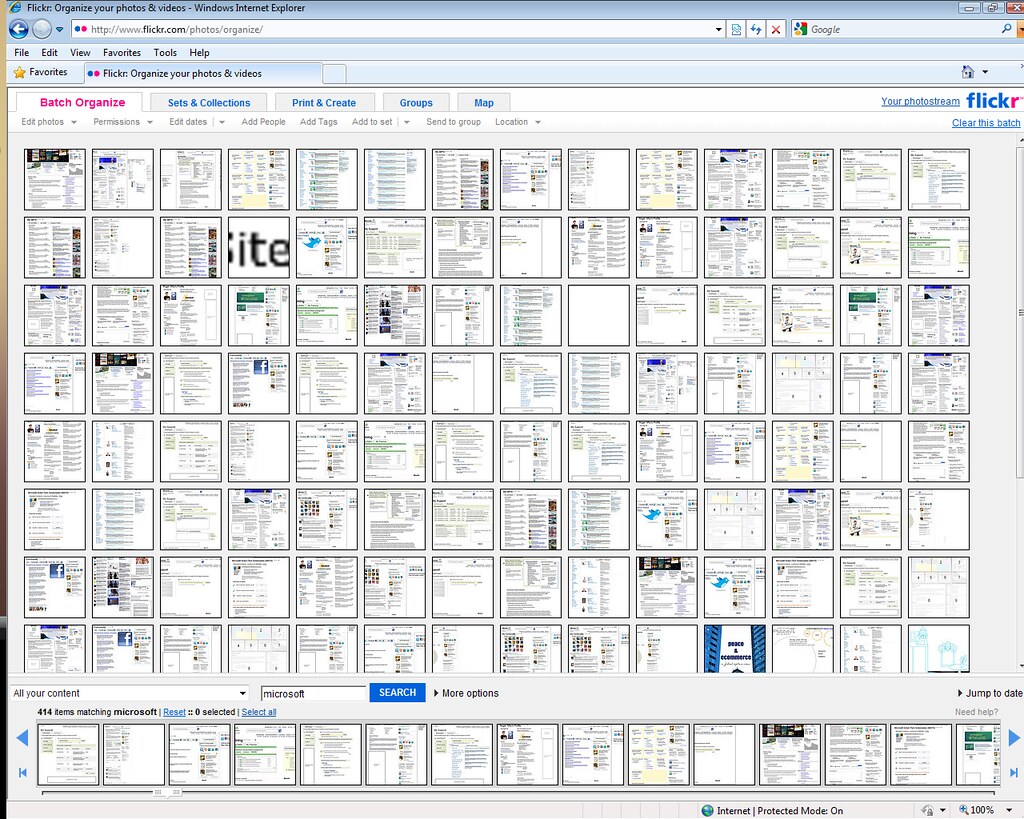Click the browser Back arrow button
Image resolution: width=1024 pixels, height=819 pixels.
tap(18, 29)
